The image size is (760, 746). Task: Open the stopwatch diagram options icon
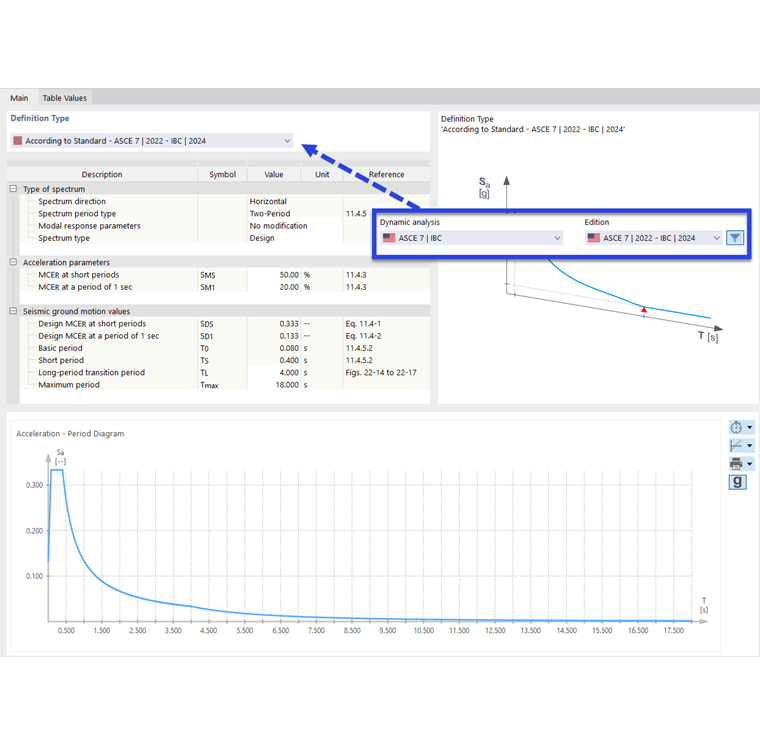[x=736, y=427]
